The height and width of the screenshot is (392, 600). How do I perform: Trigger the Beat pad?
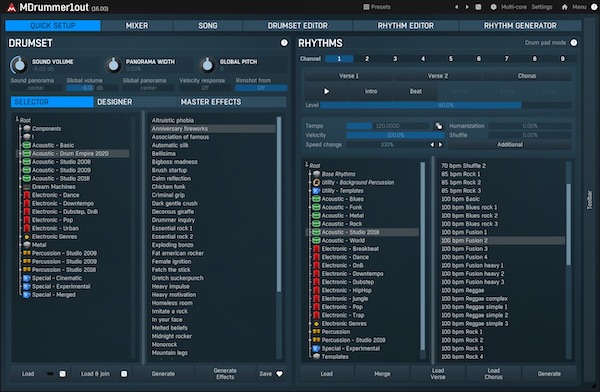416,91
